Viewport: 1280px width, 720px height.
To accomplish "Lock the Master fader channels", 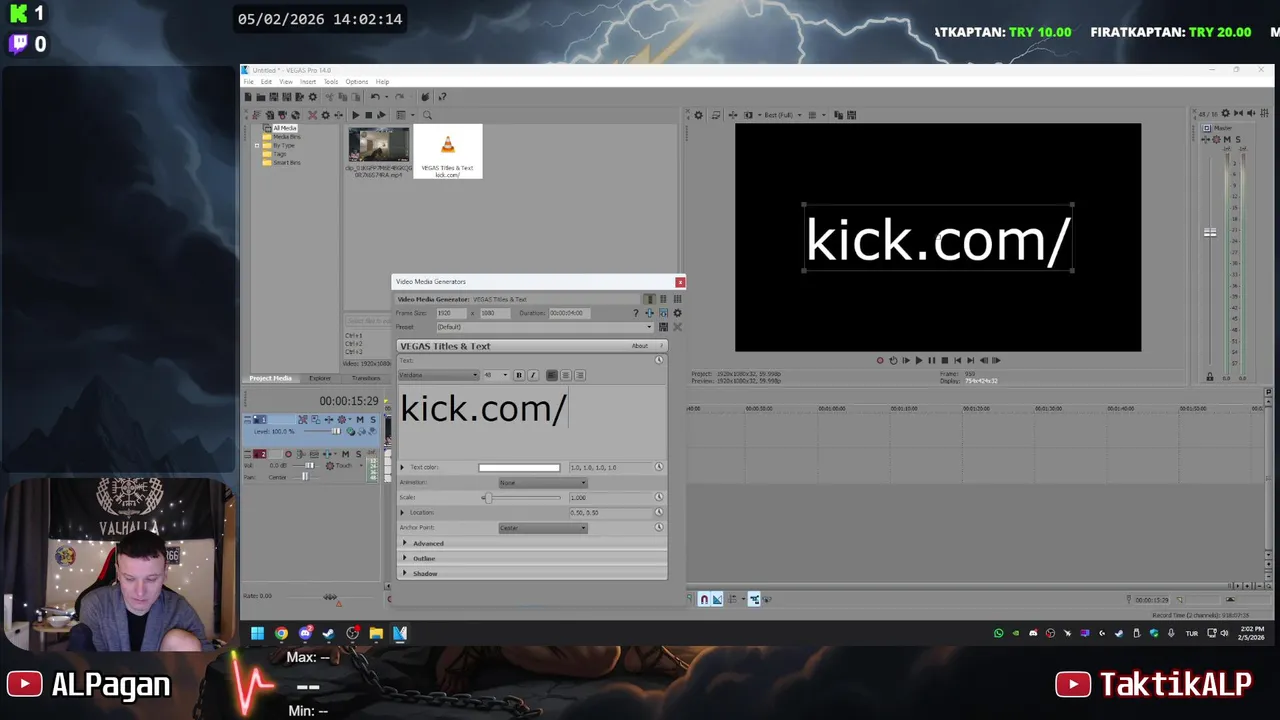I will 1210,376.
